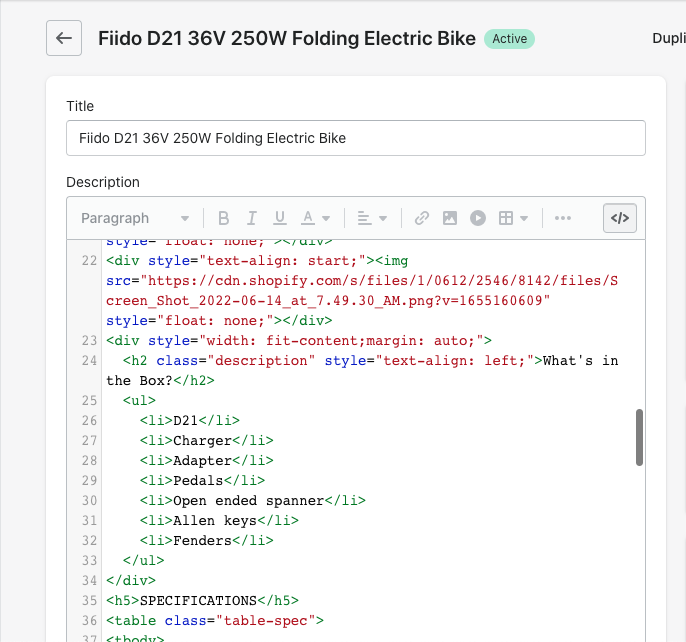Screen dimensions: 686x642
Task: Insert an image
Action: point(450,218)
